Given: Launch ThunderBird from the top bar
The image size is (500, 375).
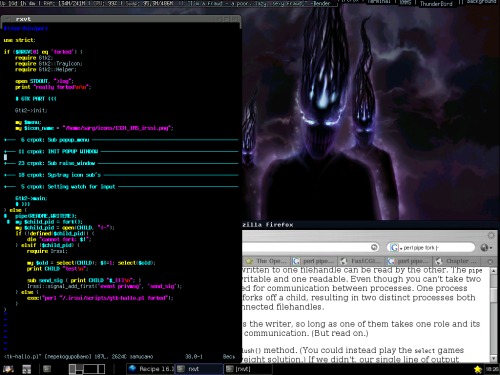Looking at the screenshot, I should tap(436, 4).
